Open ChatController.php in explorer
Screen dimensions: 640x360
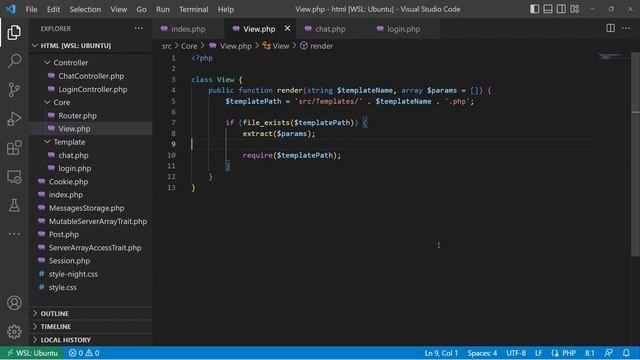[91, 76]
